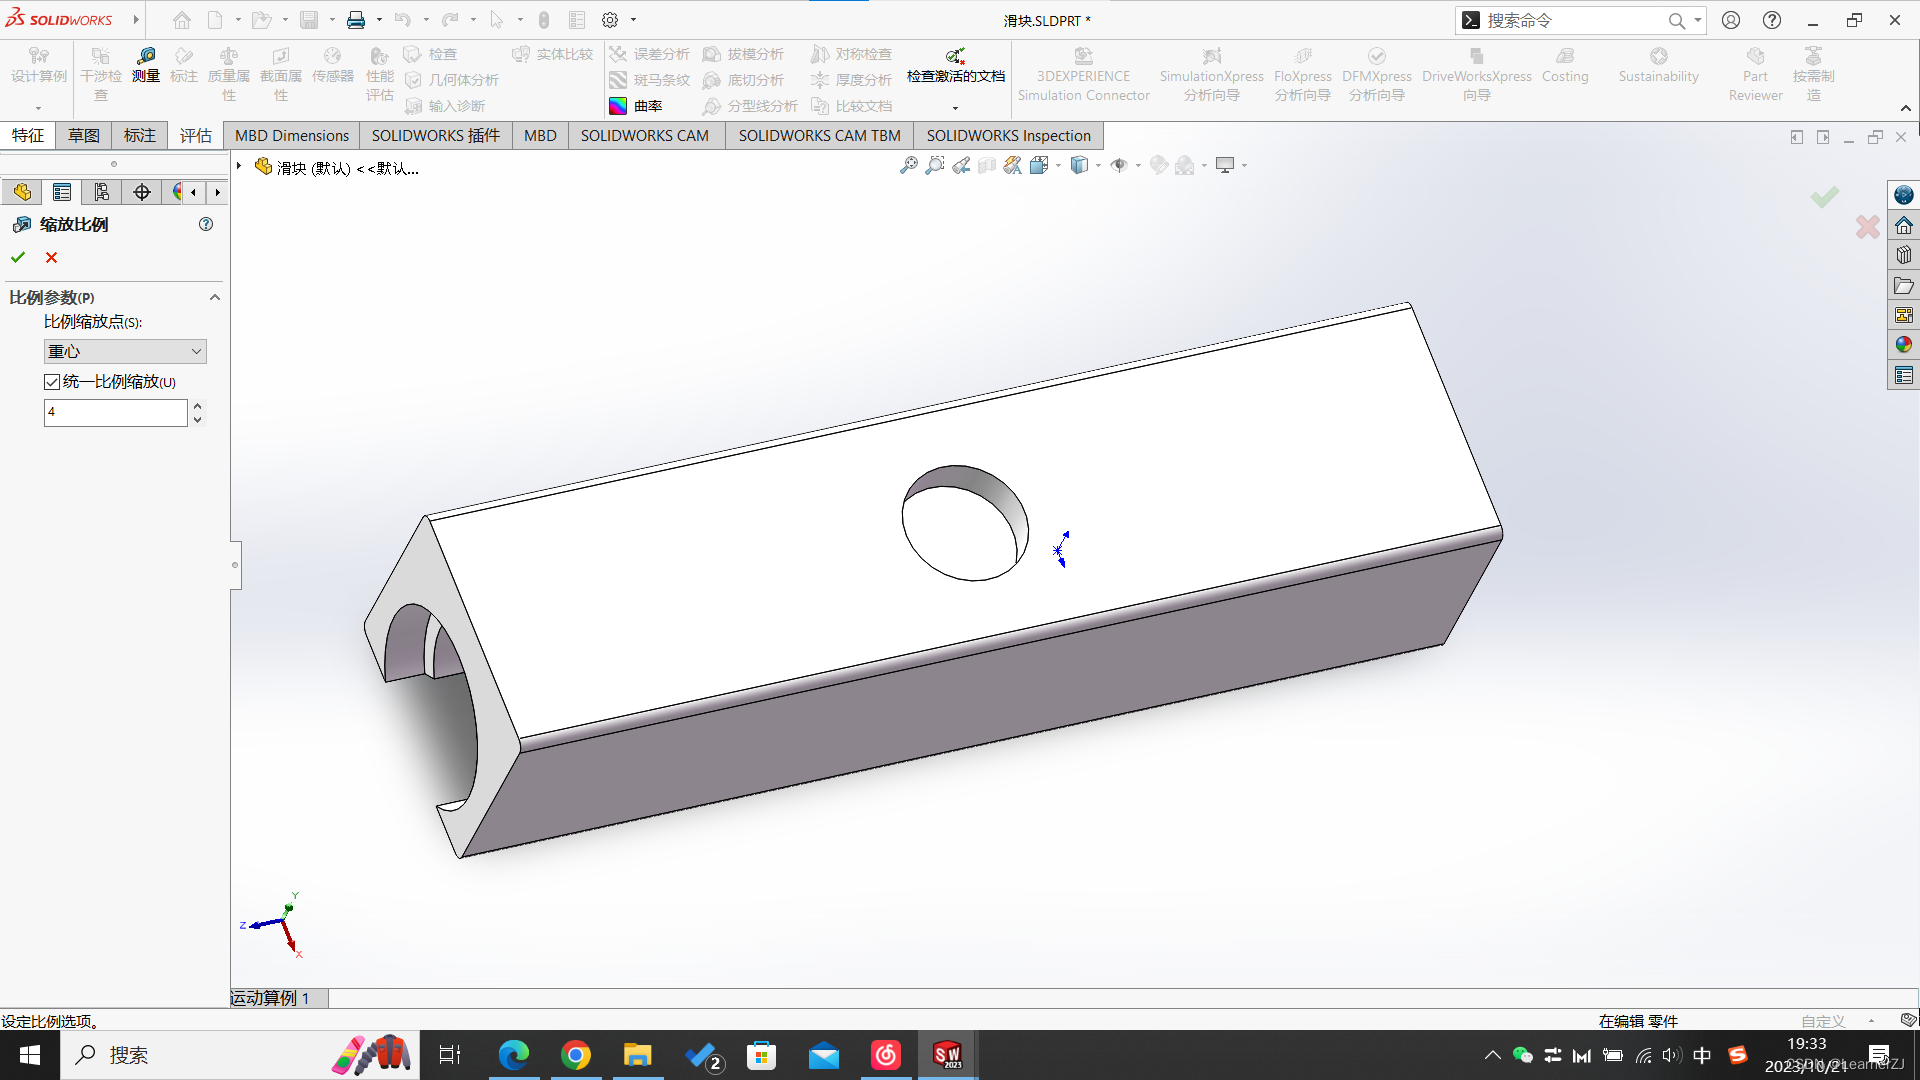Open the PropertyManager tab icon
The image size is (1920, 1080).
[62, 192]
